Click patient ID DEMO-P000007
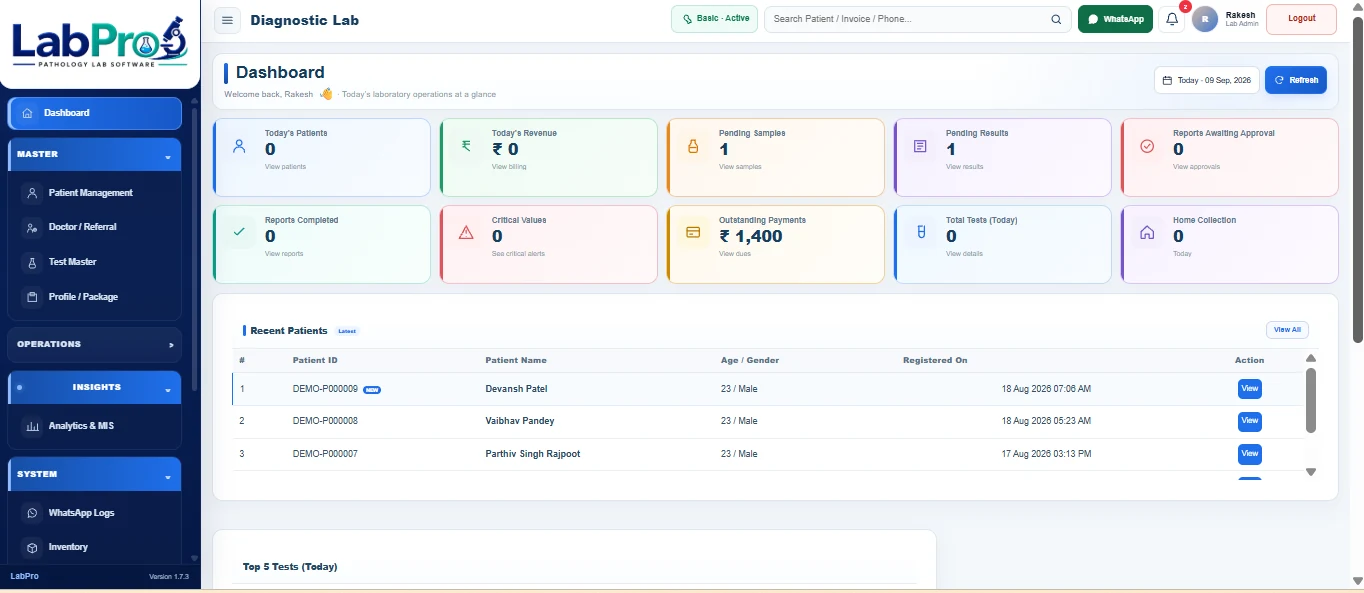 point(325,454)
